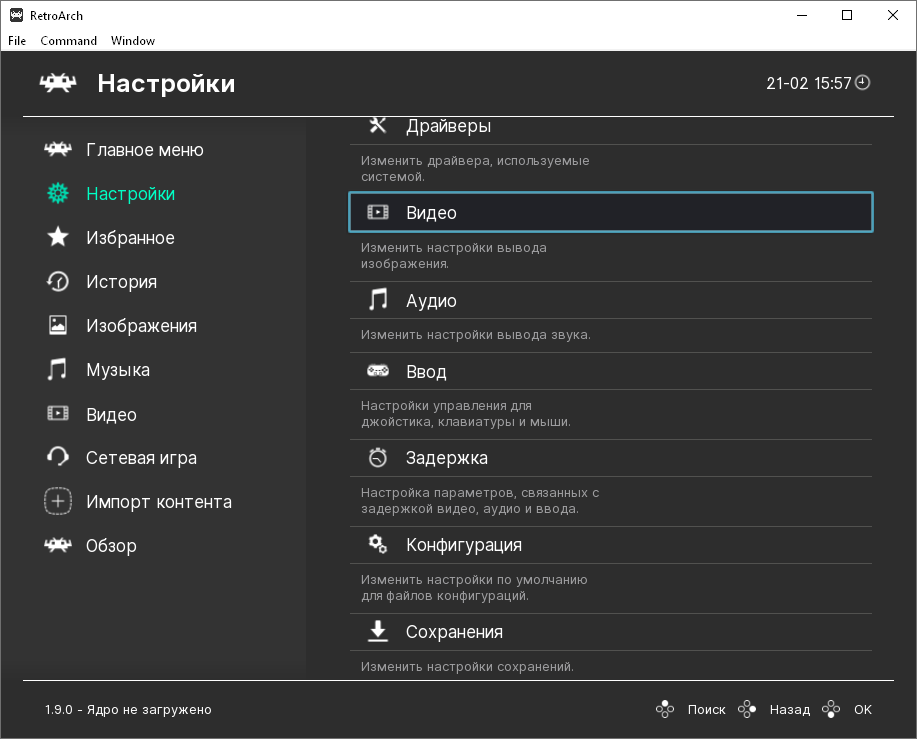This screenshot has height=739, width=917.
Task: Click the '21-02 15:57' date and time
Action: (x=809, y=83)
